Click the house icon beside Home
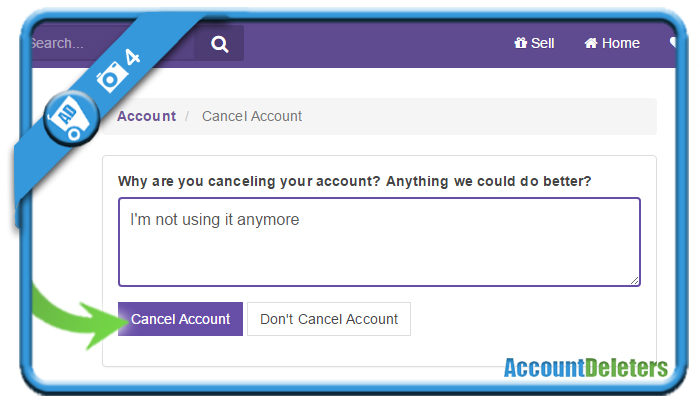This screenshot has height=407, width=700. 591,43
